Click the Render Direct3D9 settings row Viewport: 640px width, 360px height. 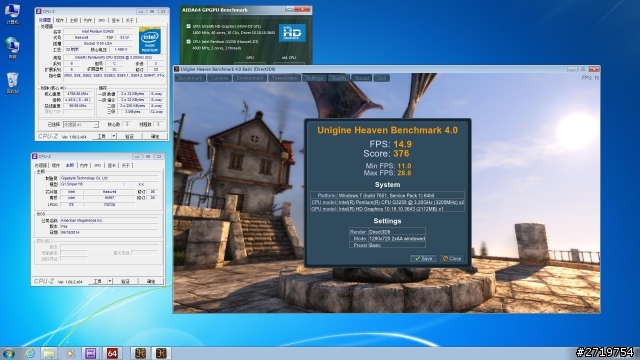pos(387,231)
